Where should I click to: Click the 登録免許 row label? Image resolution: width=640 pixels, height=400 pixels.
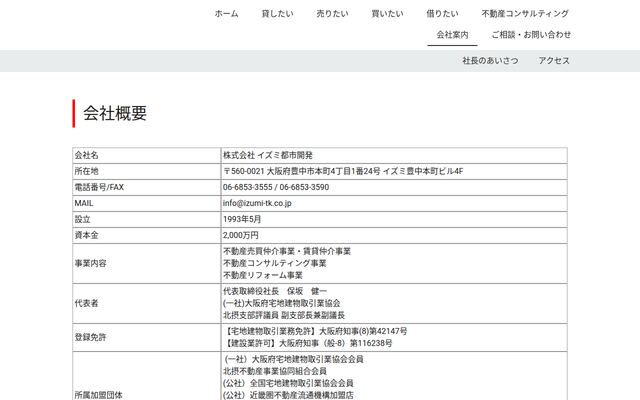click(x=90, y=337)
